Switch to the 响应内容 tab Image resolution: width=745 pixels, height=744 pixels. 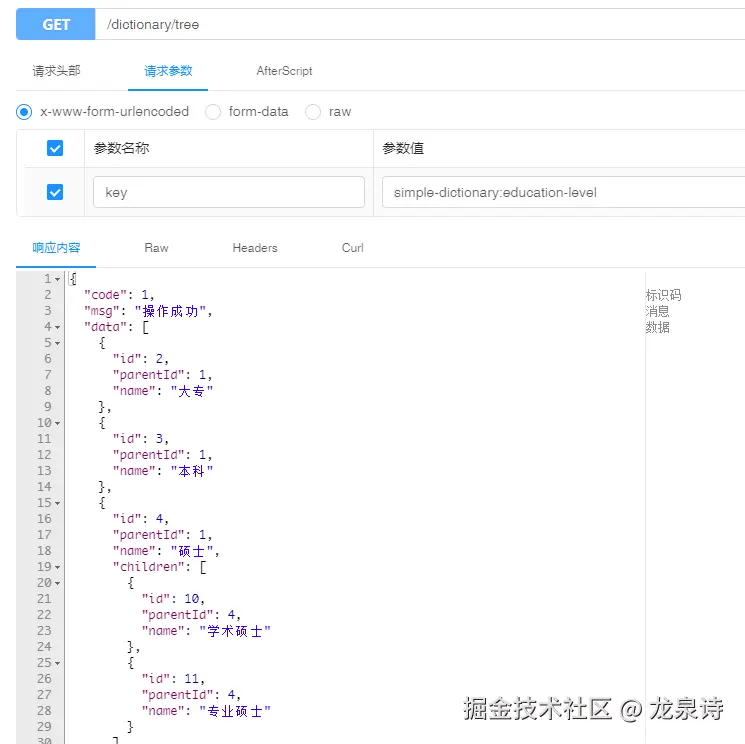click(56, 248)
